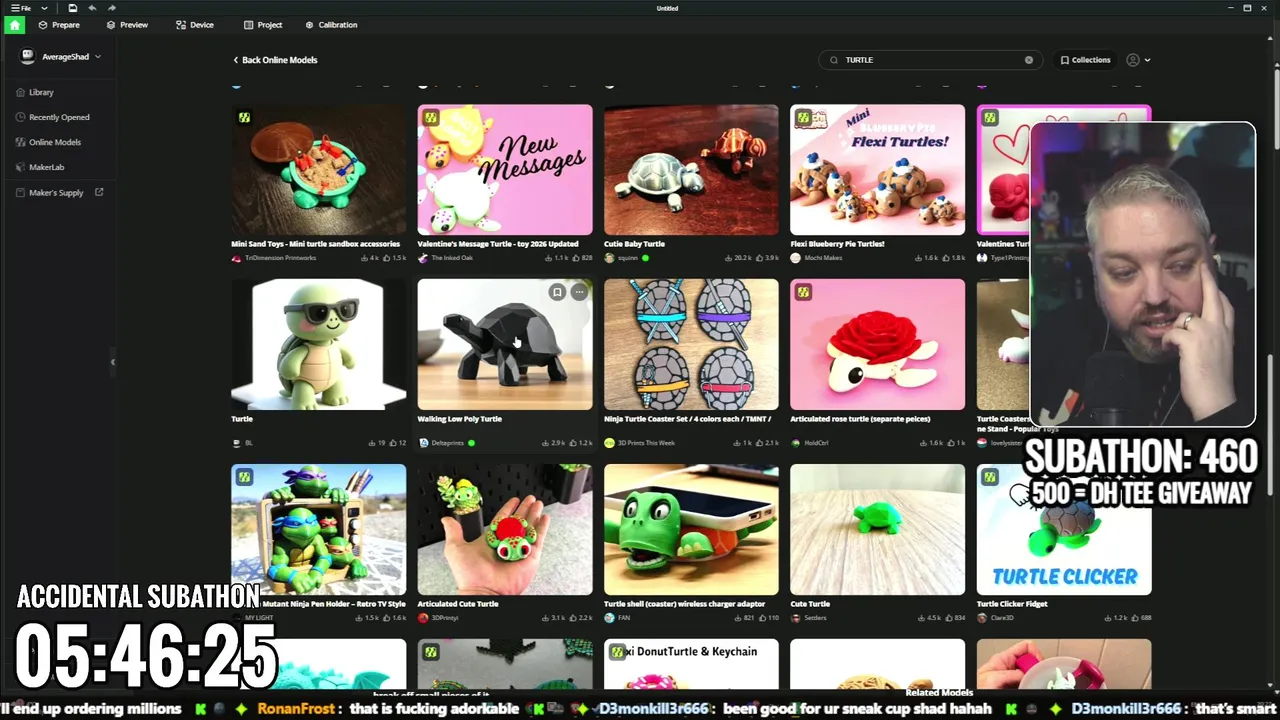Open the File hamburger menu
The height and width of the screenshot is (720, 1280).
pyautogui.click(x=20, y=8)
